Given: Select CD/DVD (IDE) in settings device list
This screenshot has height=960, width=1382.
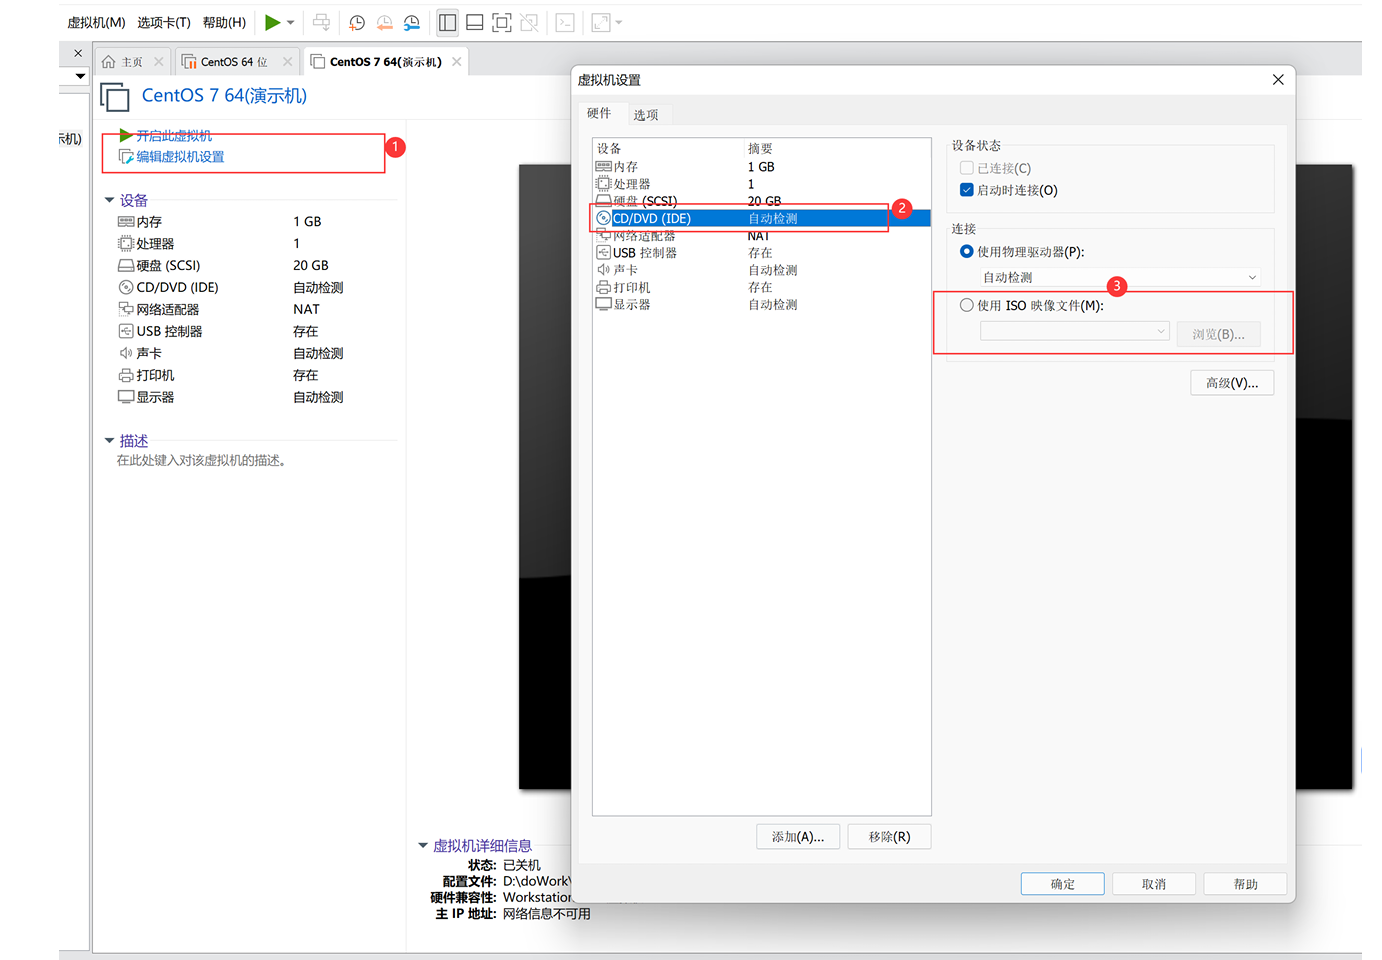Looking at the screenshot, I should [652, 218].
